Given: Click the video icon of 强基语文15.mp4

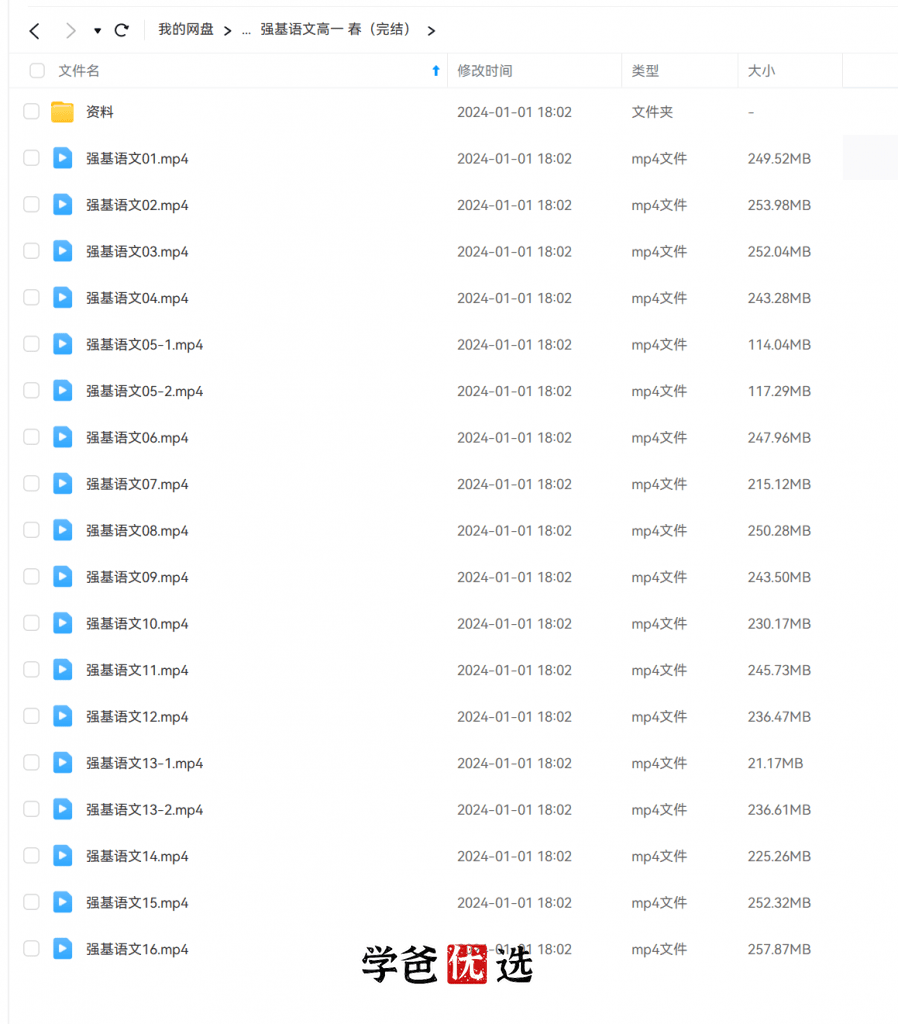Looking at the screenshot, I should (x=62, y=902).
